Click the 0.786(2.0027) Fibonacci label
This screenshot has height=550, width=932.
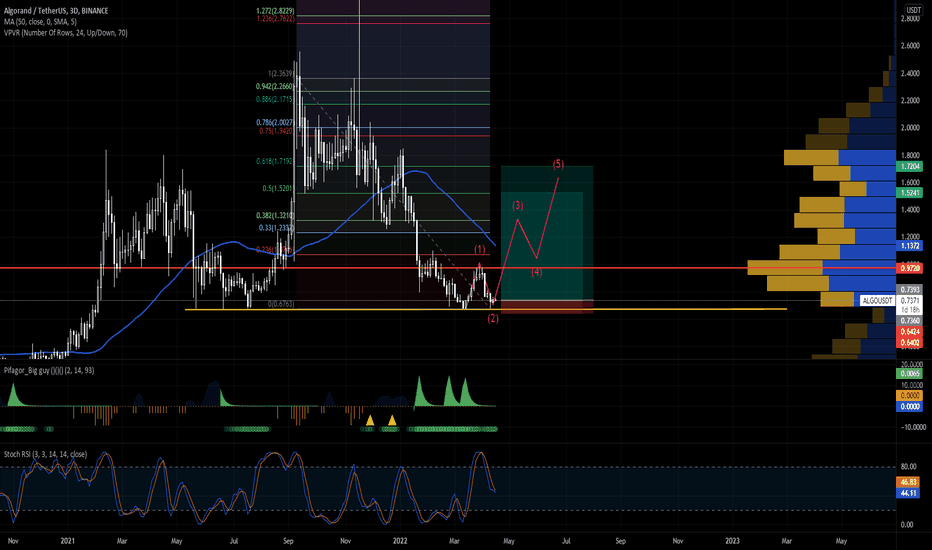coord(275,122)
